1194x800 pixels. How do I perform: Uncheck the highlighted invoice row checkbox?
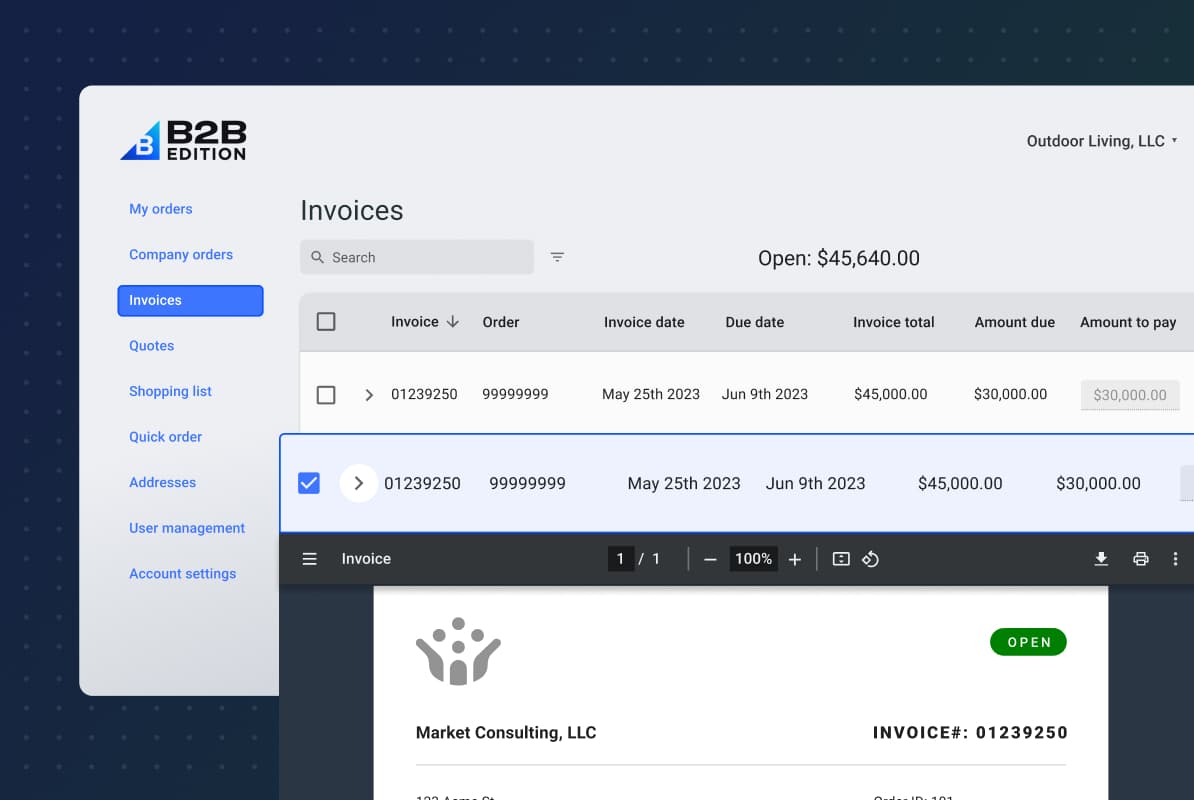(x=309, y=484)
